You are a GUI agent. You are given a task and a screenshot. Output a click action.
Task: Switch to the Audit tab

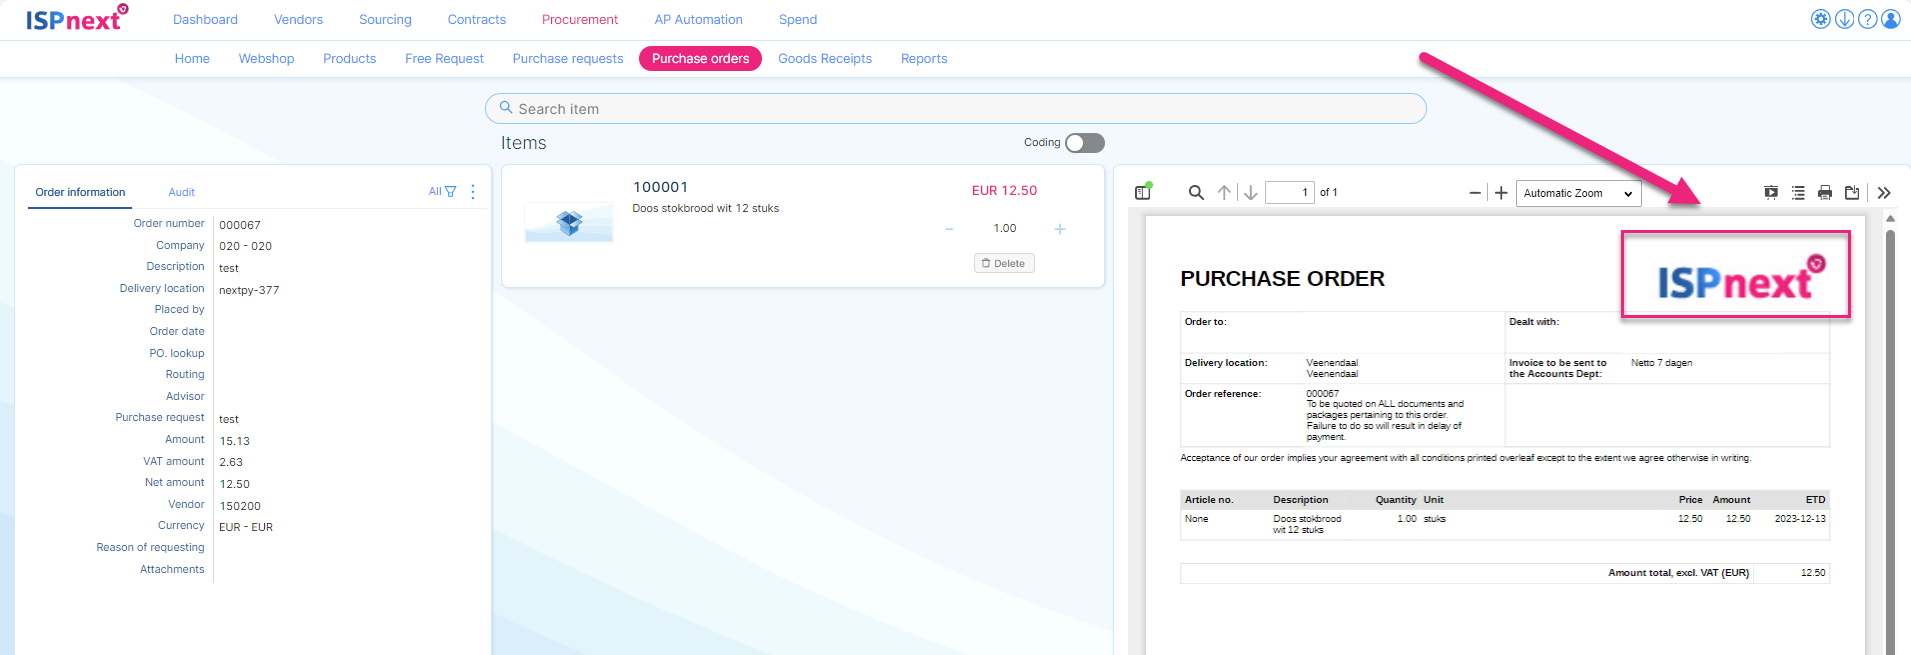pyautogui.click(x=181, y=192)
